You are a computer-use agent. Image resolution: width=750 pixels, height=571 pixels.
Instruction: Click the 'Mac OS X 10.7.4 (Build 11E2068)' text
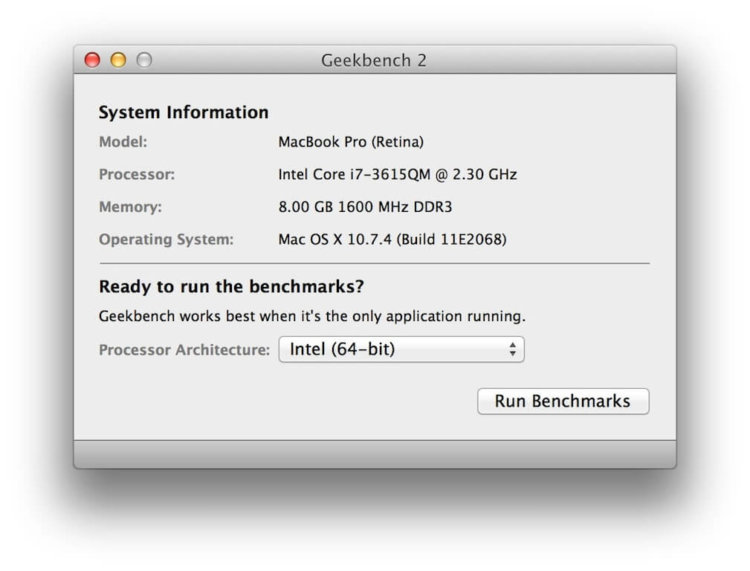pos(392,239)
